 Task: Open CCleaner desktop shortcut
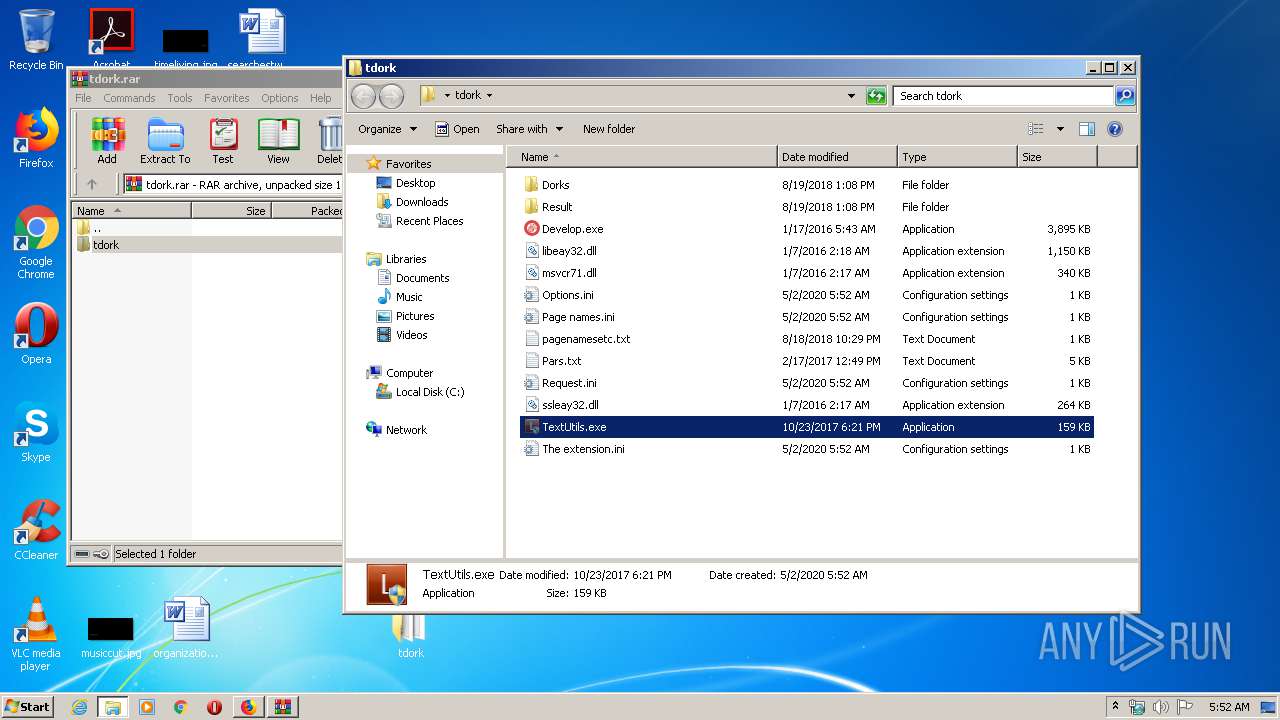click(x=36, y=530)
